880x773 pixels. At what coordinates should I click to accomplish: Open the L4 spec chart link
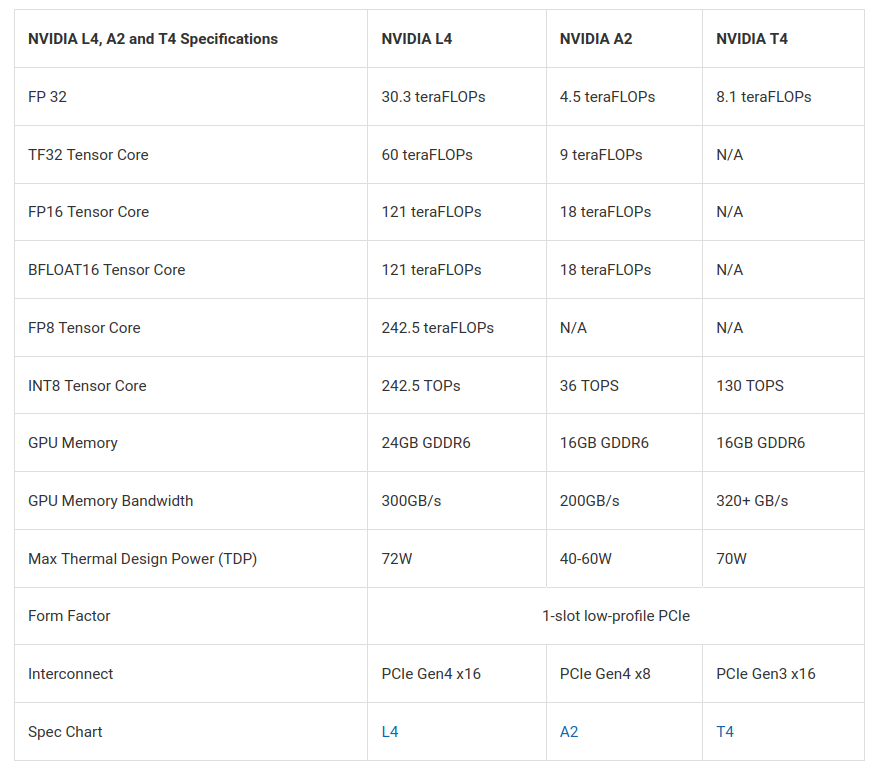point(390,732)
